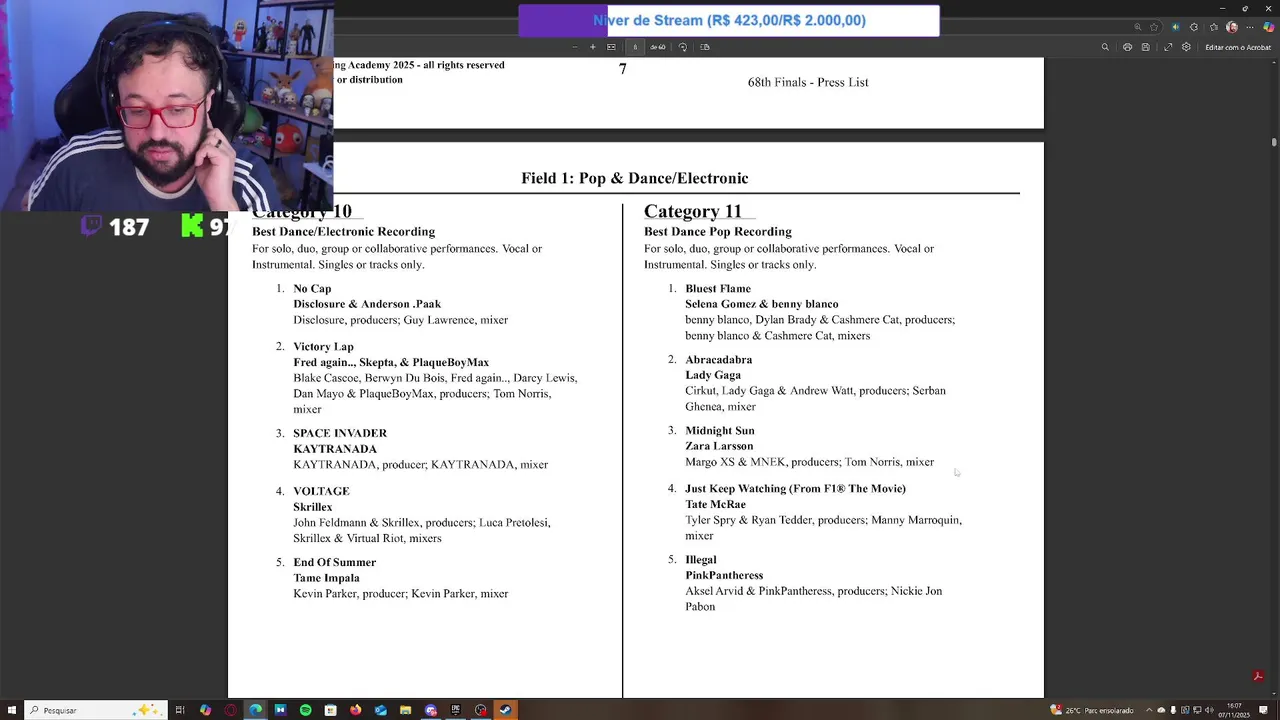Open the browser three-dots menu
The width and height of the screenshot is (1280, 720).
pyautogui.click(x=1250, y=27)
